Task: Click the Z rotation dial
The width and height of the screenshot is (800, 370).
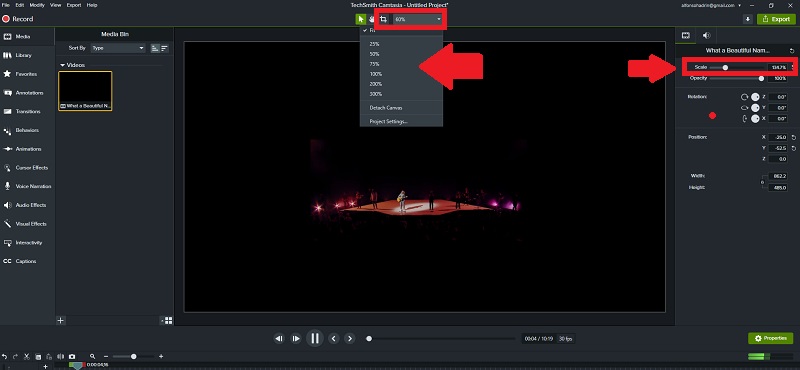Action: (755, 97)
